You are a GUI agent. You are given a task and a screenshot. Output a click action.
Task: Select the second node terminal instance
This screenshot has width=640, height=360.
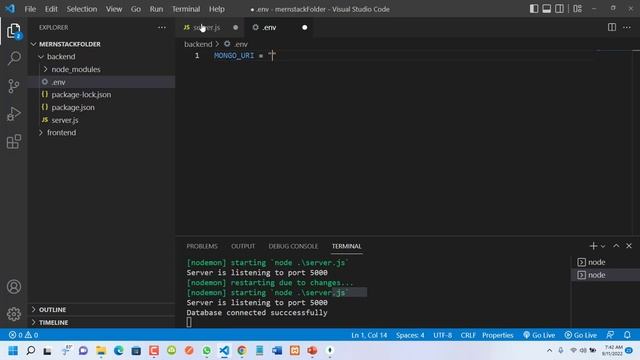click(605, 275)
